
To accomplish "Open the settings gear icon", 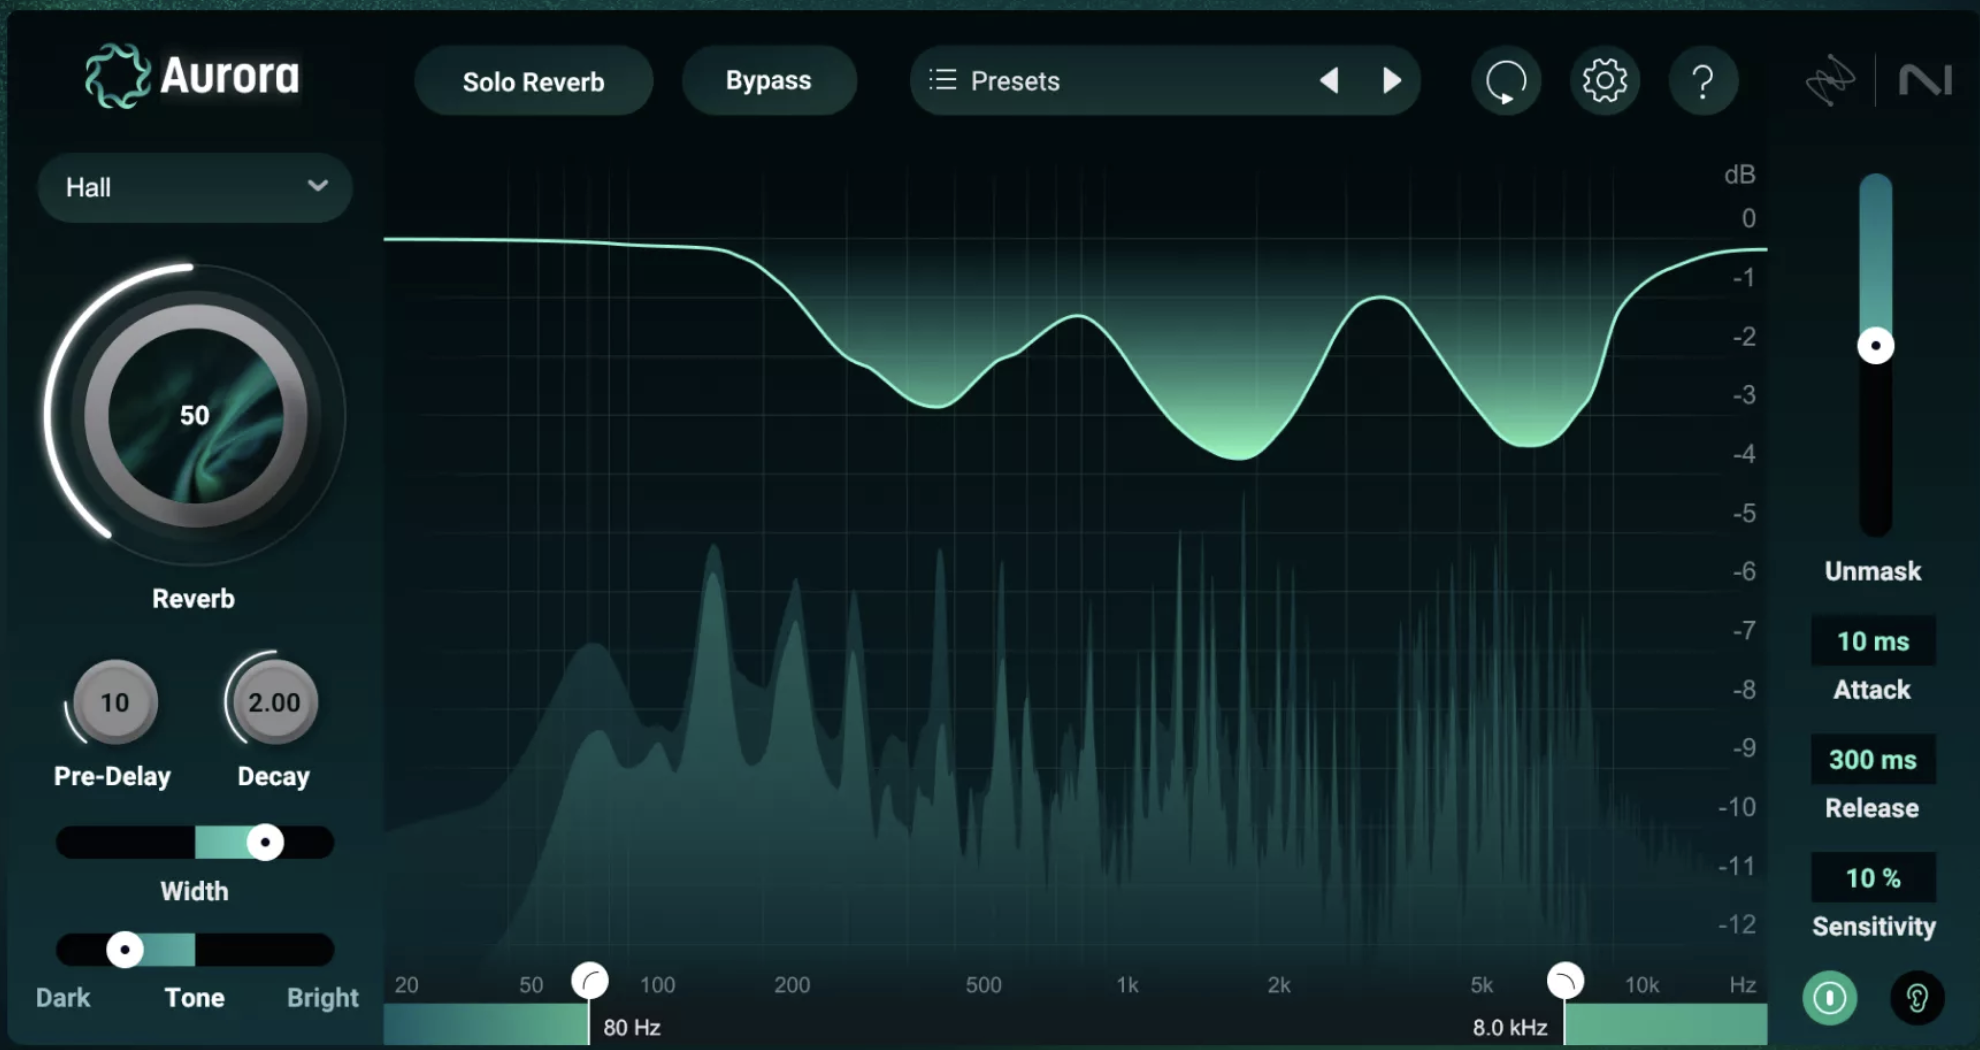I will pos(1605,81).
